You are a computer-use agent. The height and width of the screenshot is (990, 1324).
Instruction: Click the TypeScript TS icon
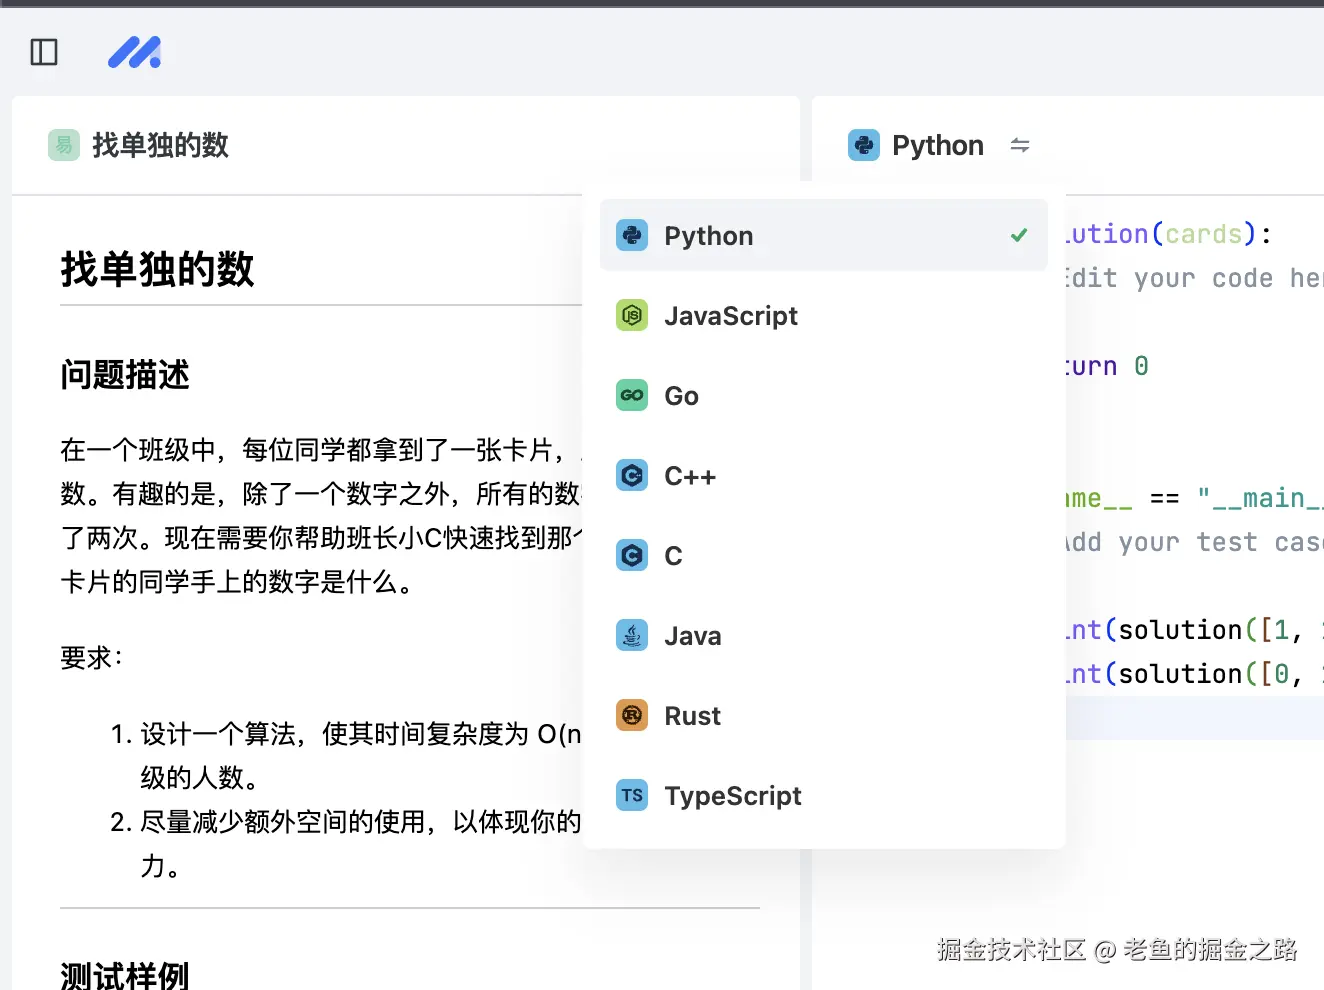pos(632,796)
